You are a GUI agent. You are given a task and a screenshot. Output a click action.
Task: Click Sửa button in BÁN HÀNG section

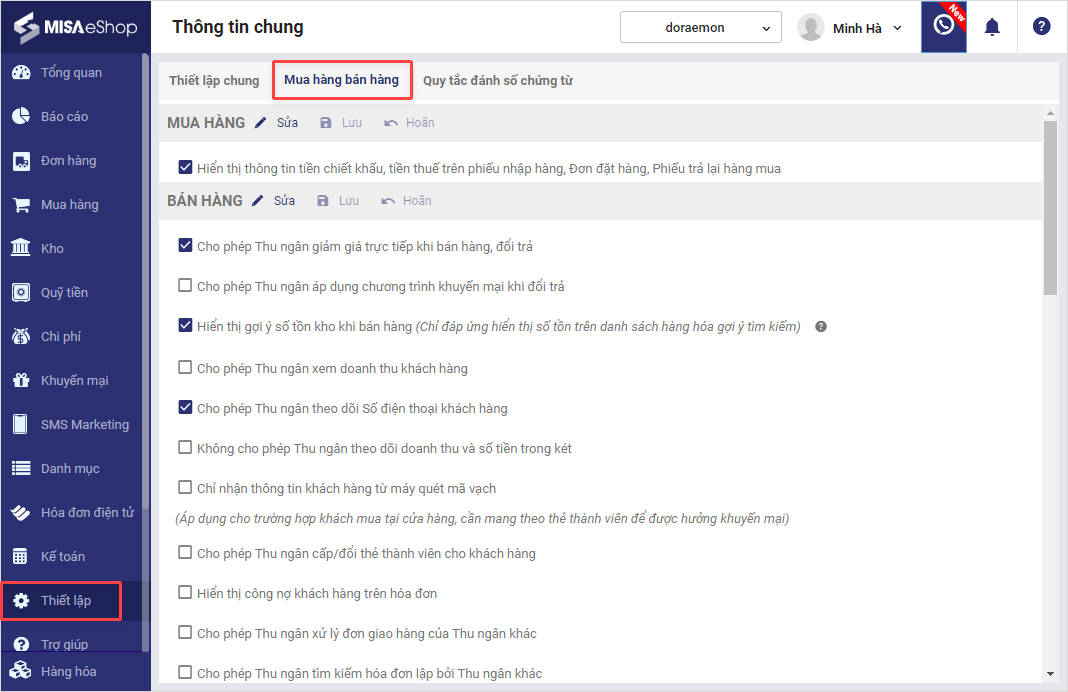pyautogui.click(x=274, y=201)
